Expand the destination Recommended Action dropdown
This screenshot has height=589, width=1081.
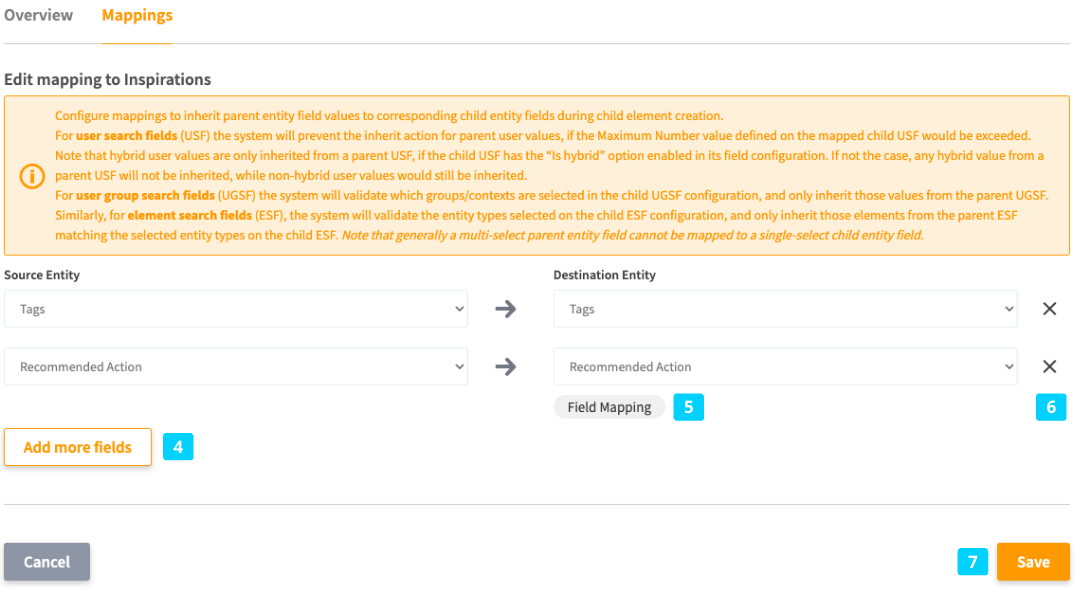pyautogui.click(x=785, y=367)
